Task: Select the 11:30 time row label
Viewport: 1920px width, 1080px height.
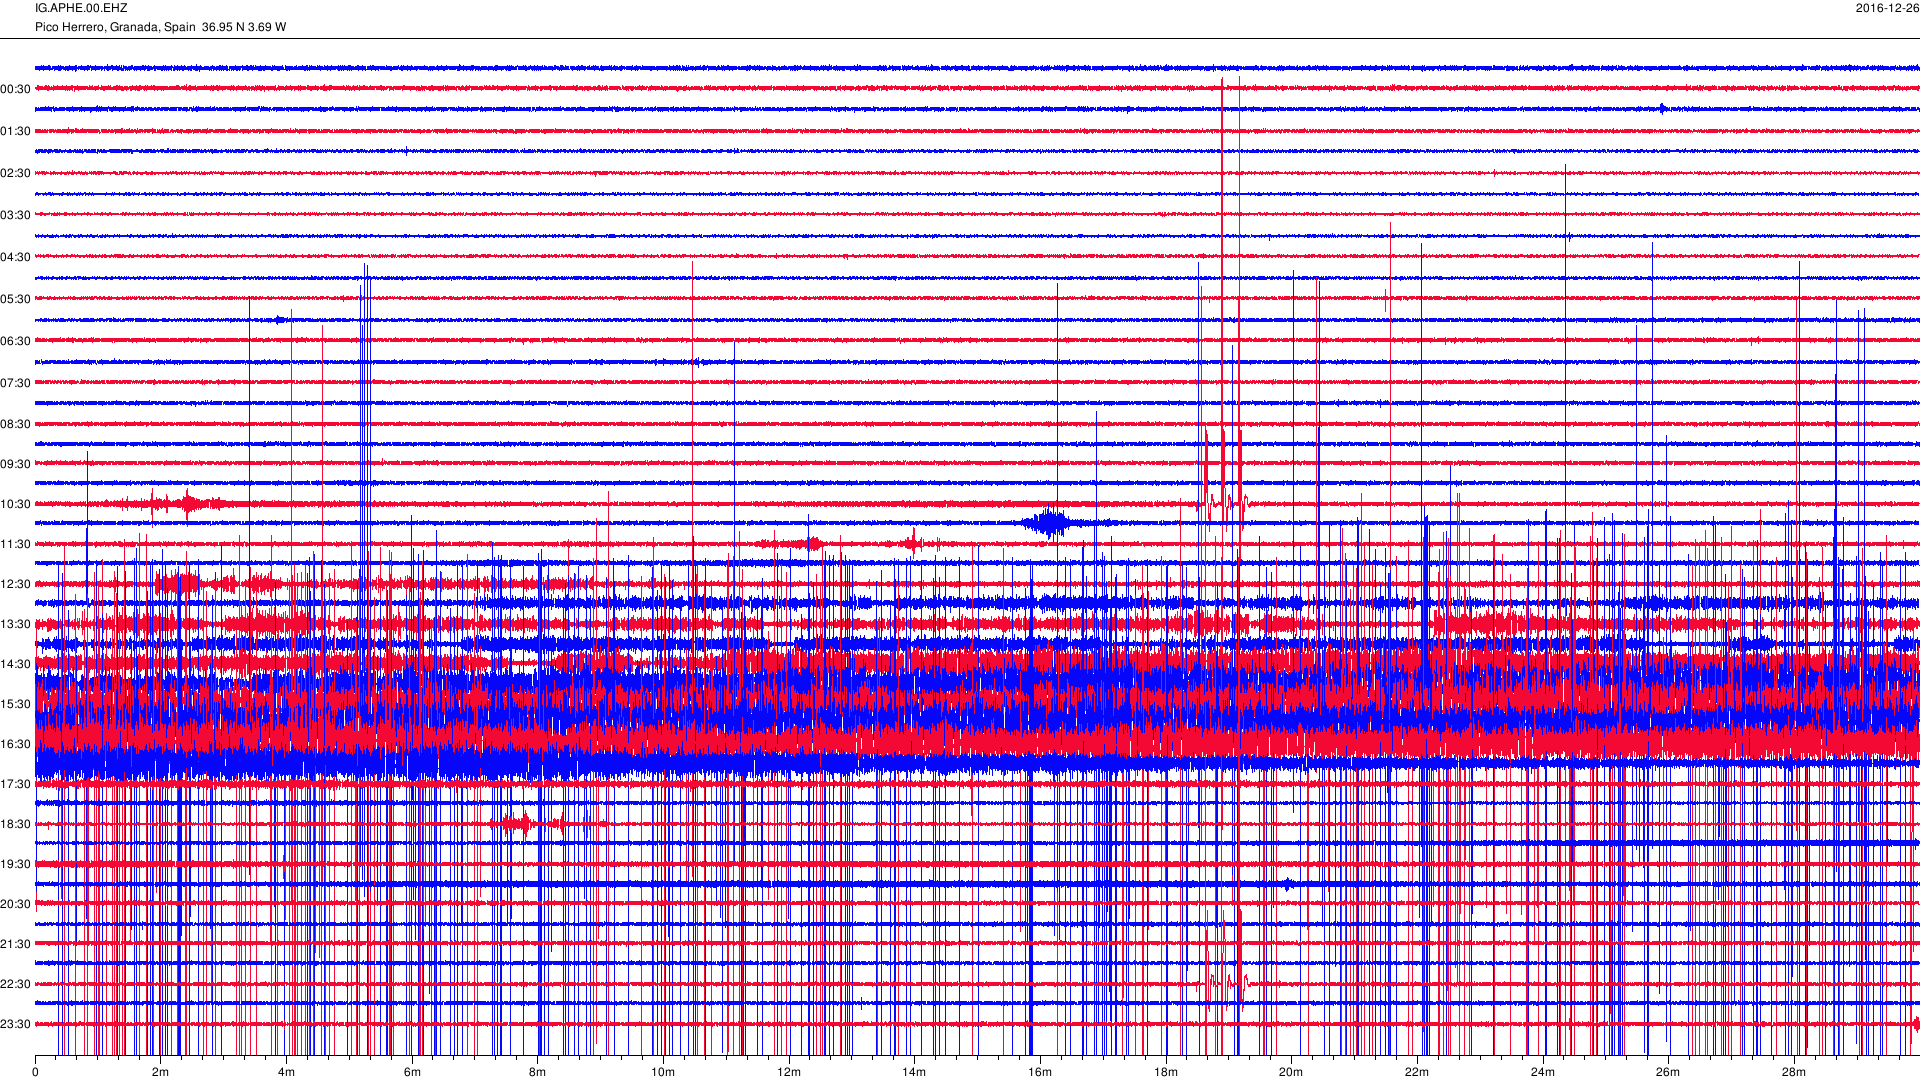Action: 16,544
